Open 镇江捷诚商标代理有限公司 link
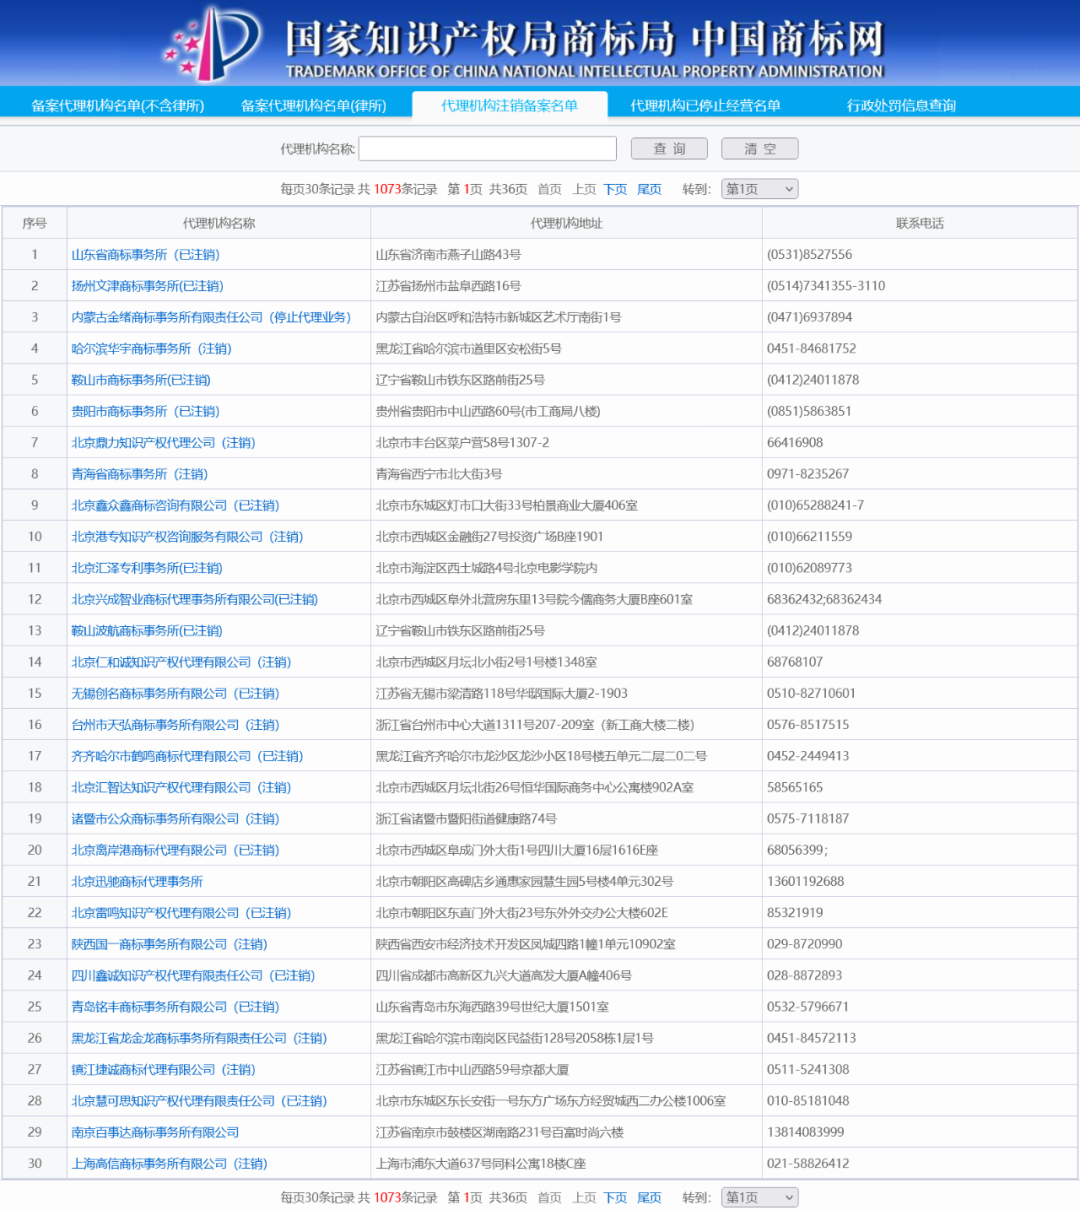The height and width of the screenshot is (1210, 1080). point(163,1070)
